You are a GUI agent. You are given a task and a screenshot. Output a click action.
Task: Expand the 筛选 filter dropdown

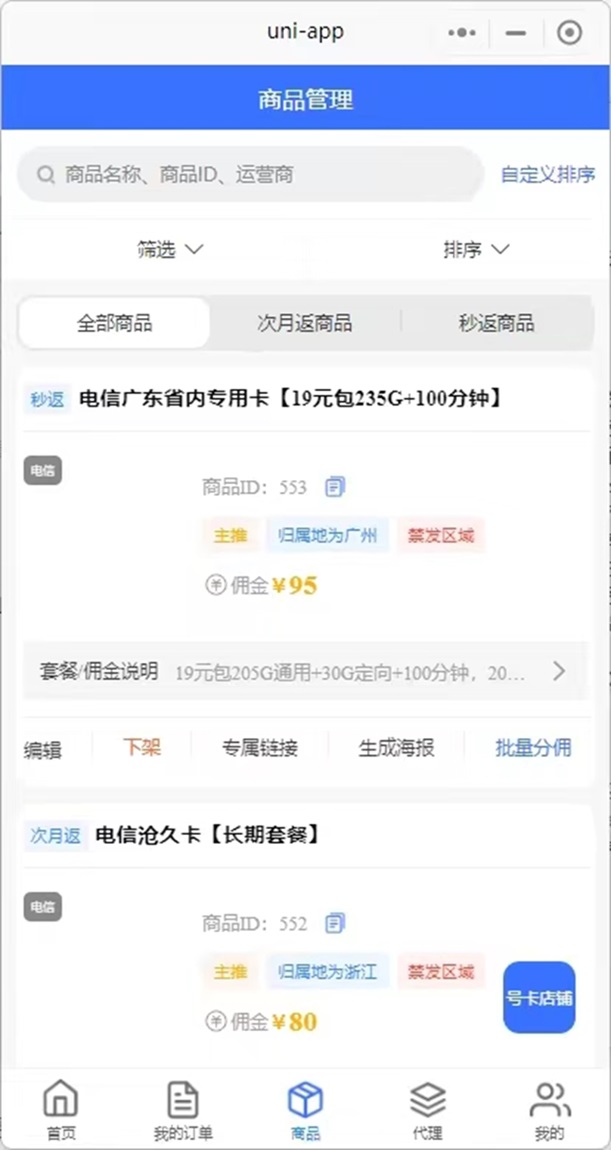pos(169,249)
